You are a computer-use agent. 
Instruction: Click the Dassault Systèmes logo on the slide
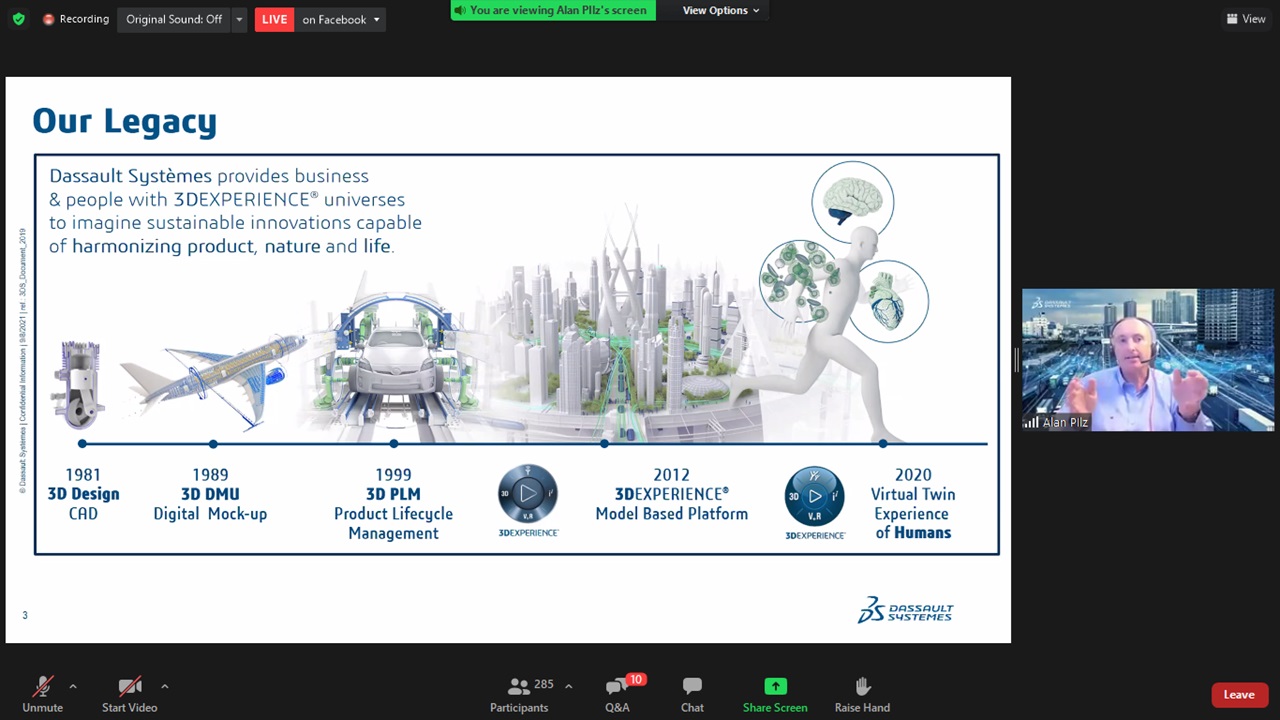coord(905,610)
